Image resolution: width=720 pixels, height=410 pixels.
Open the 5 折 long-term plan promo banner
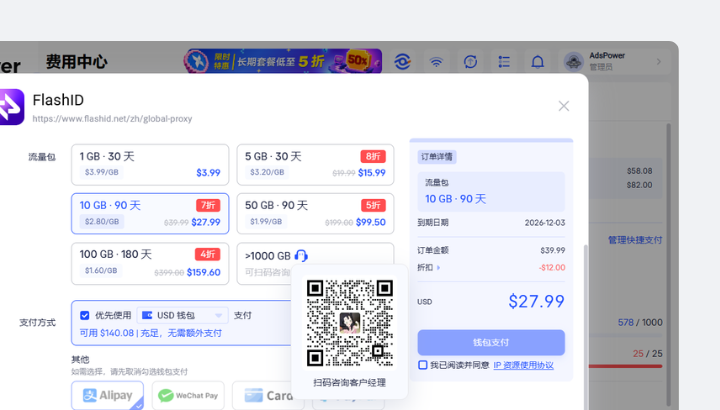[283, 61]
